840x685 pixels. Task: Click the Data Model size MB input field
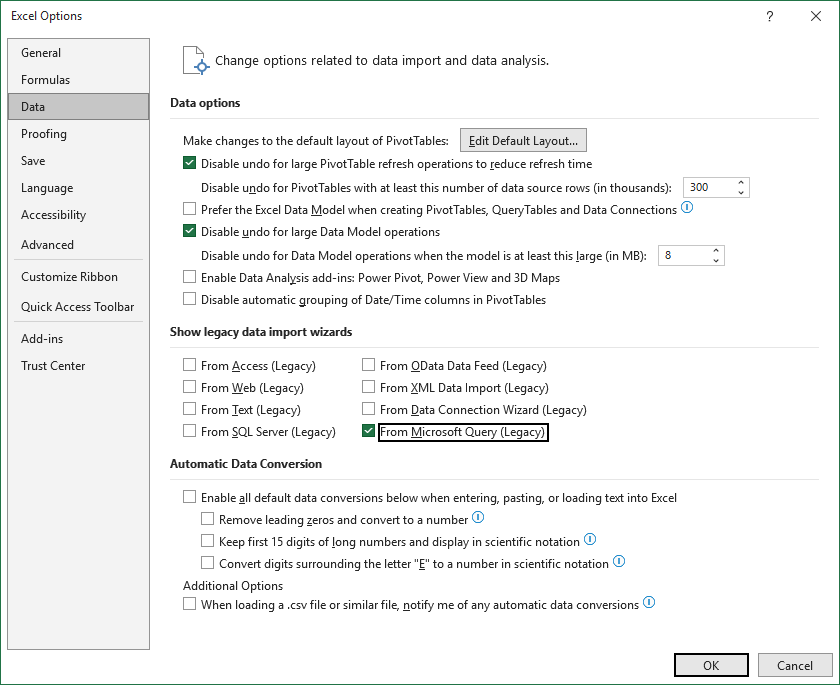click(x=685, y=255)
